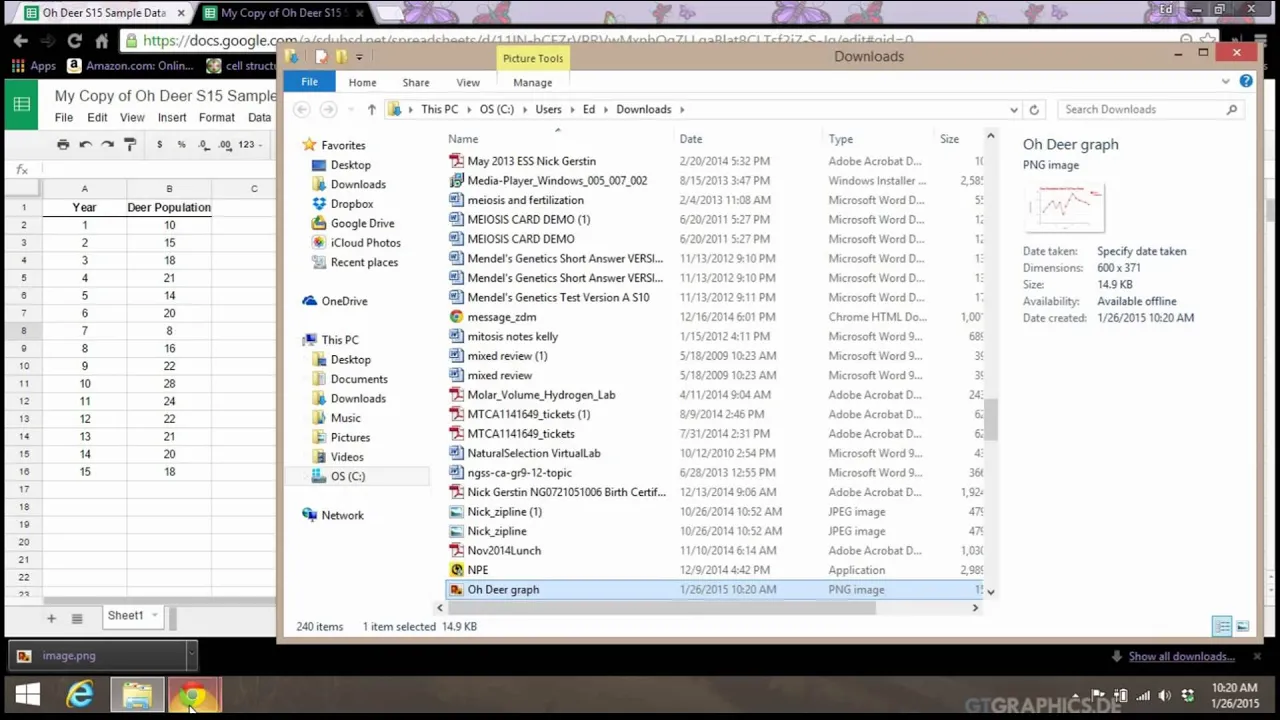The width and height of the screenshot is (1280, 720).
Task: Open the Edit menu in Google Sheets
Action: pyautogui.click(x=97, y=117)
